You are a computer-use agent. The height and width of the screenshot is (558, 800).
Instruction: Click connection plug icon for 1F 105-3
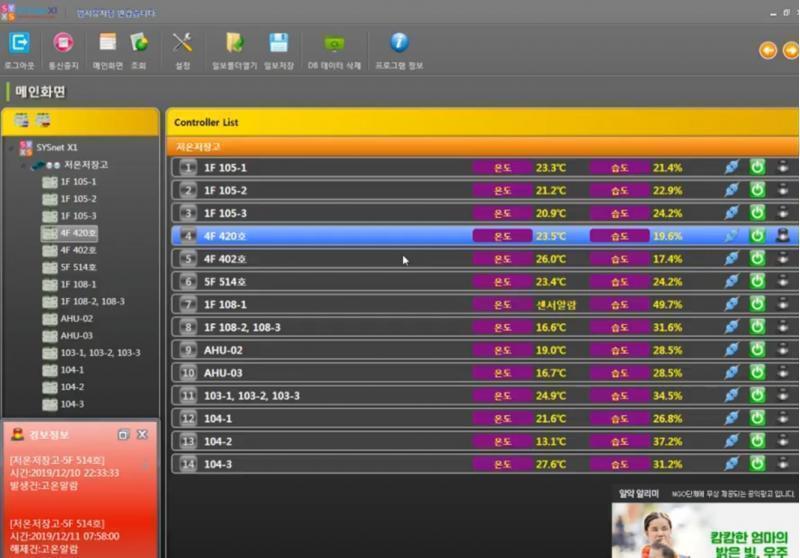tap(732, 213)
